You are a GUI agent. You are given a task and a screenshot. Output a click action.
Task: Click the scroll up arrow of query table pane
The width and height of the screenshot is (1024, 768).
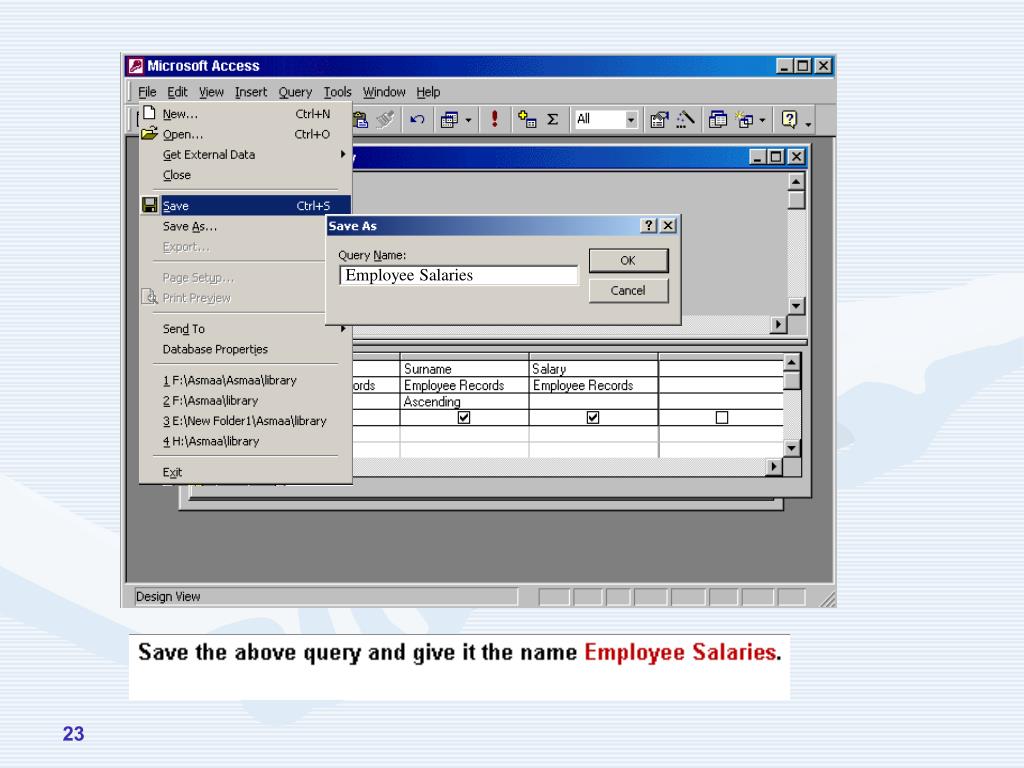pyautogui.click(x=796, y=182)
